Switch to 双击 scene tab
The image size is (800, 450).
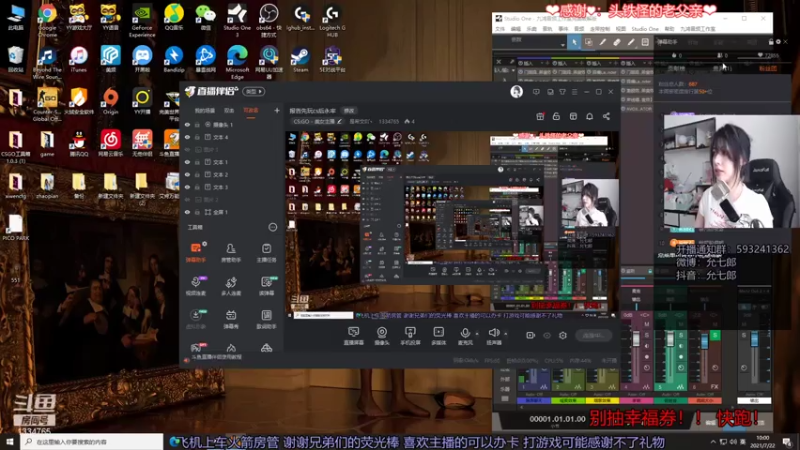point(229,111)
